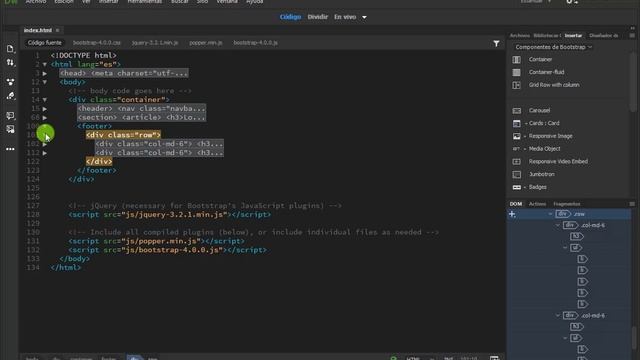Click the Responsive Video Embed icon

(516, 162)
